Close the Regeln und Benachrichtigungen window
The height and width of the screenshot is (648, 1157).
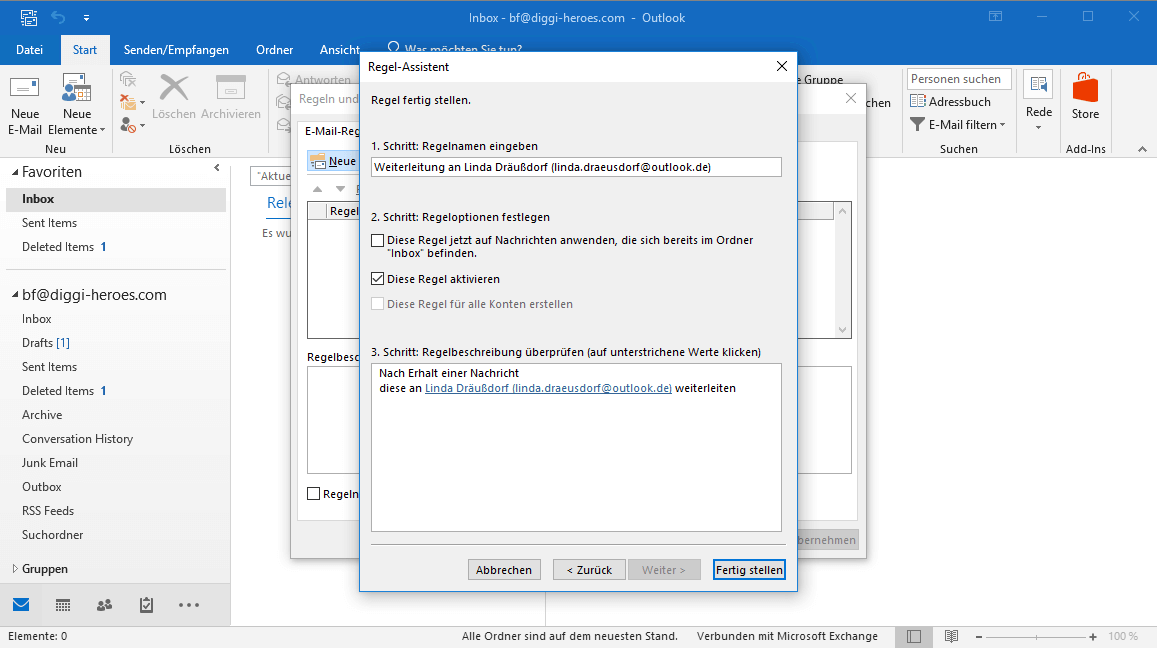pyautogui.click(x=851, y=98)
